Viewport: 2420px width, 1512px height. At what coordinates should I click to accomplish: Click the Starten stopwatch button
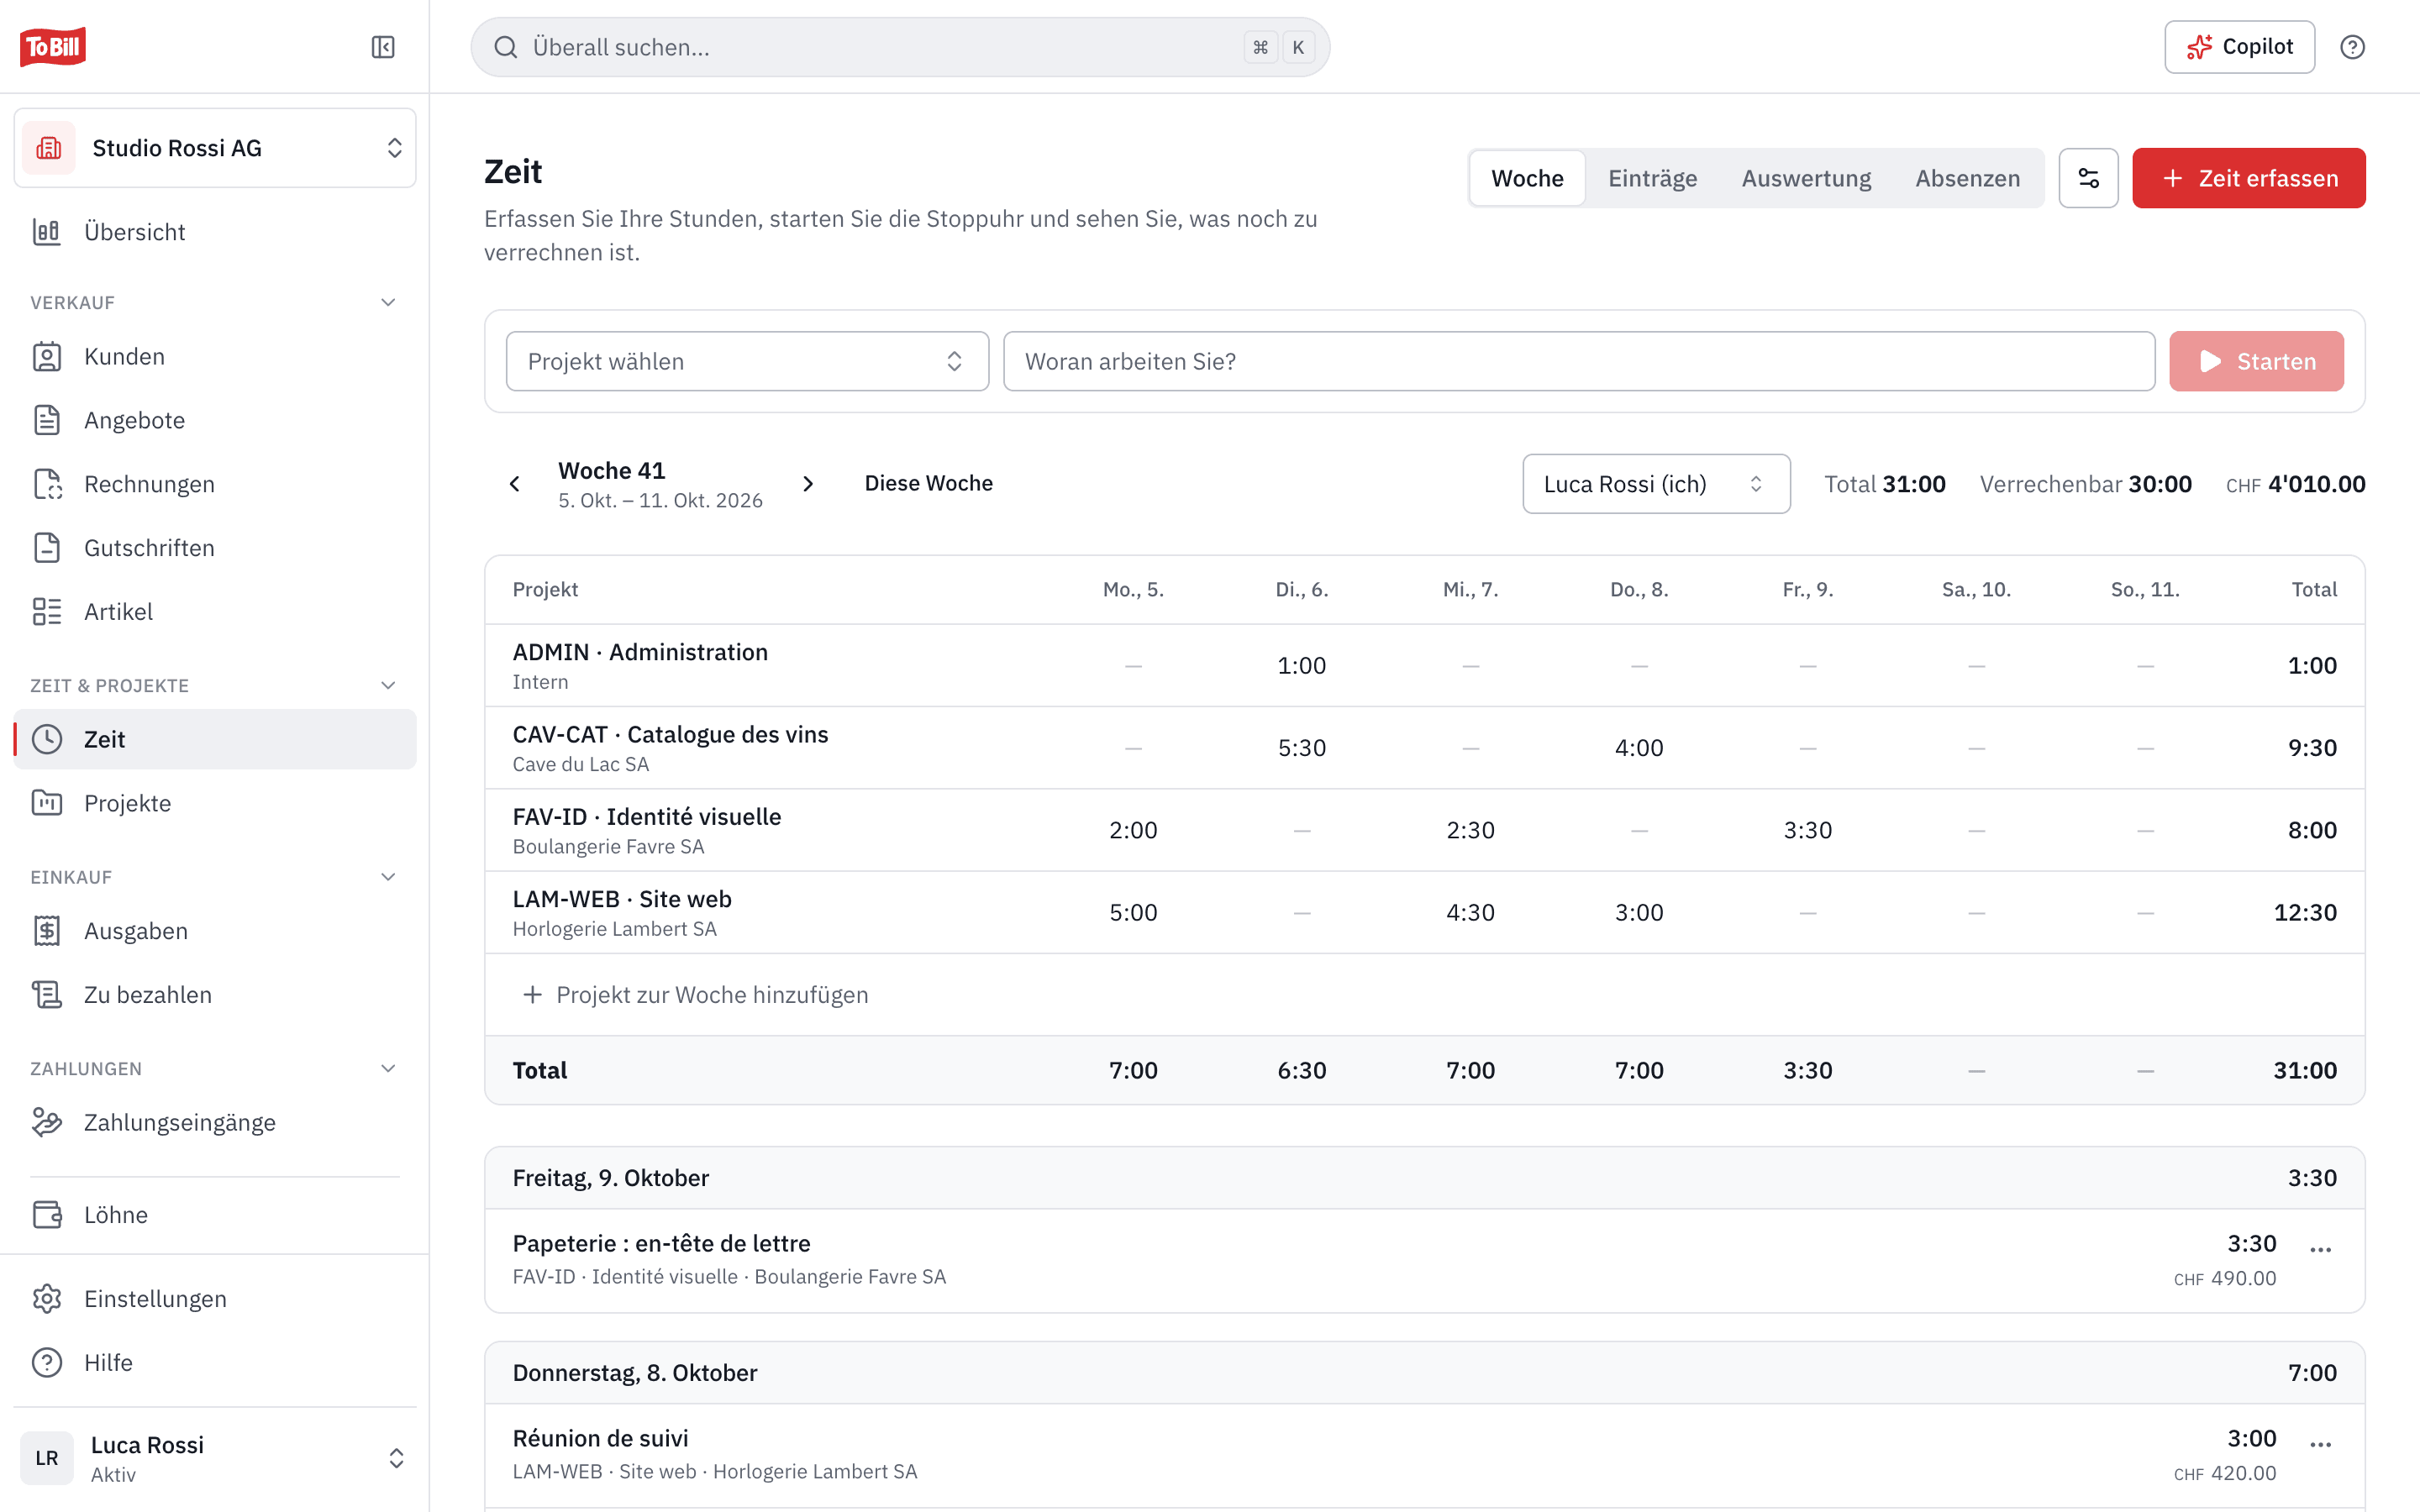coord(2256,361)
